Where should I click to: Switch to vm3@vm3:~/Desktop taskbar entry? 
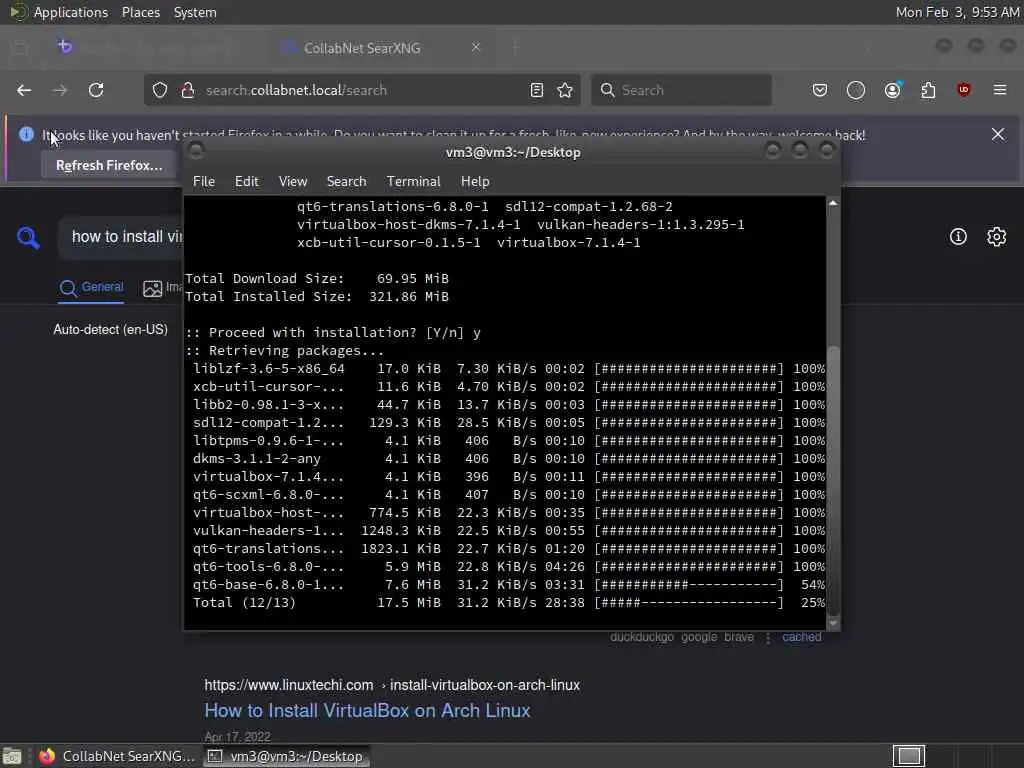point(285,756)
